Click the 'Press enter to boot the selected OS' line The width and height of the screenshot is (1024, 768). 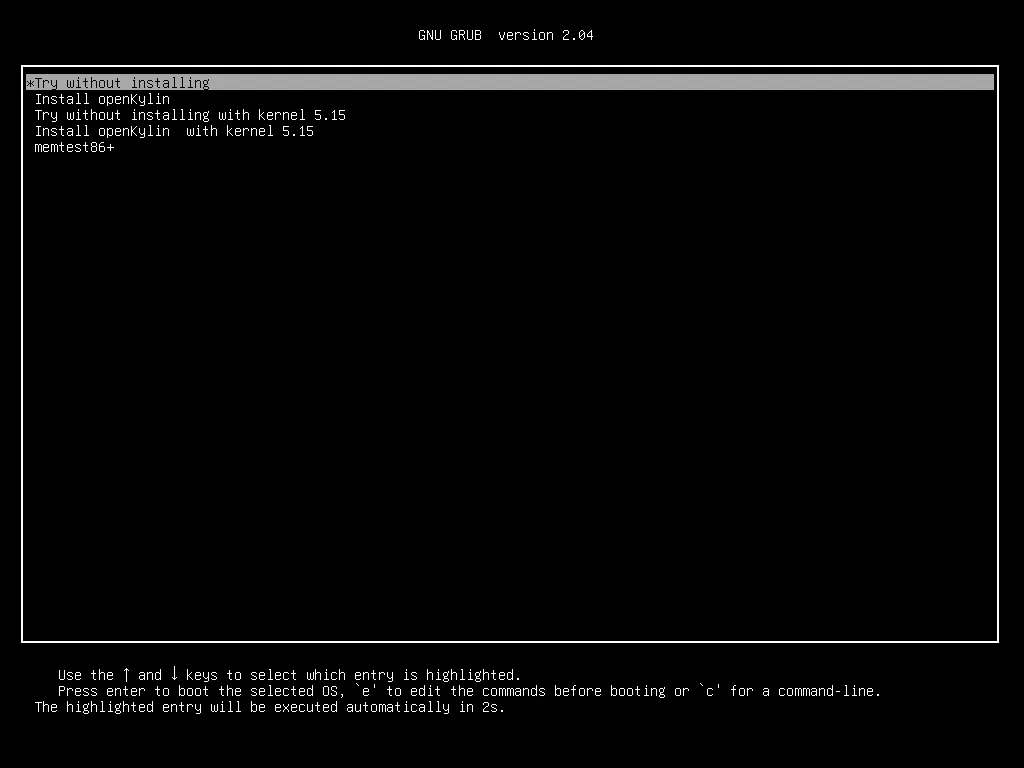(x=470, y=691)
